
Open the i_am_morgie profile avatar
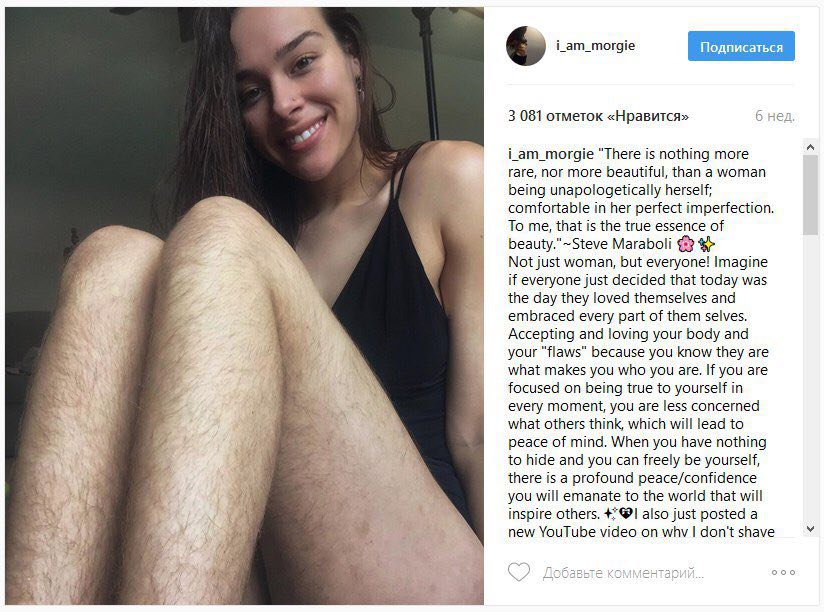click(526, 46)
